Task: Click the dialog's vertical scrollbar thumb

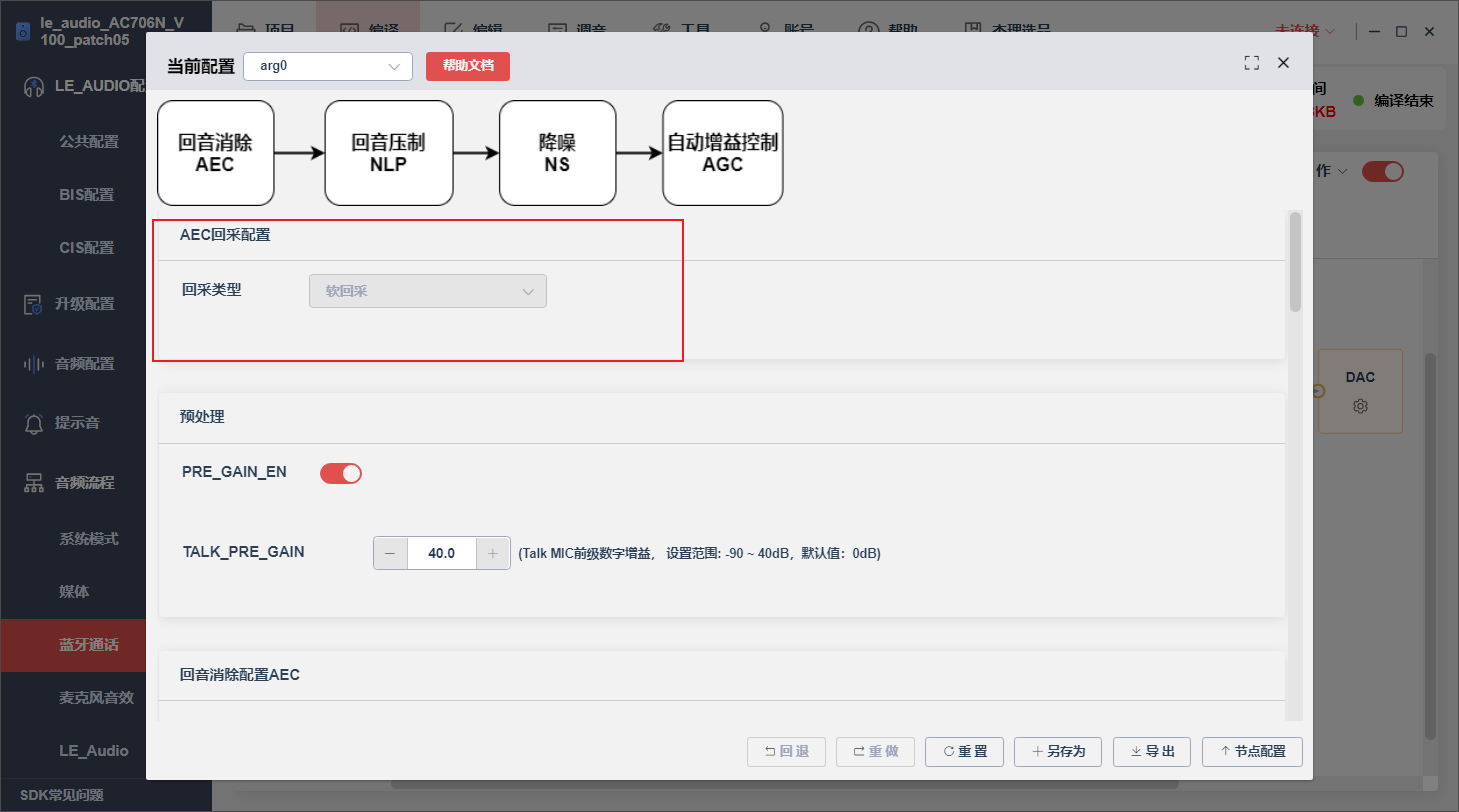Action: point(1295,261)
